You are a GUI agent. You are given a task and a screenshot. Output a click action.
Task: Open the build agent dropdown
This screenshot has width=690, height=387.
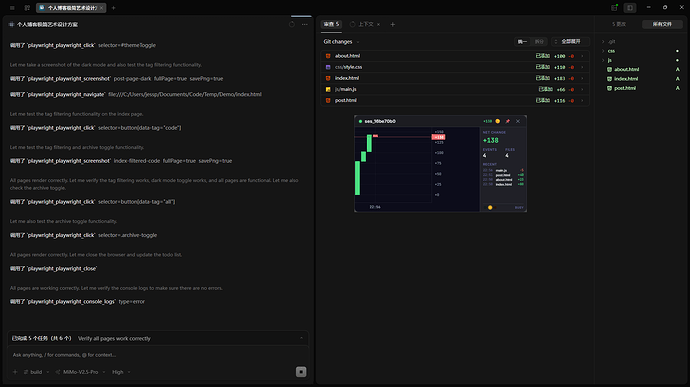coord(37,372)
